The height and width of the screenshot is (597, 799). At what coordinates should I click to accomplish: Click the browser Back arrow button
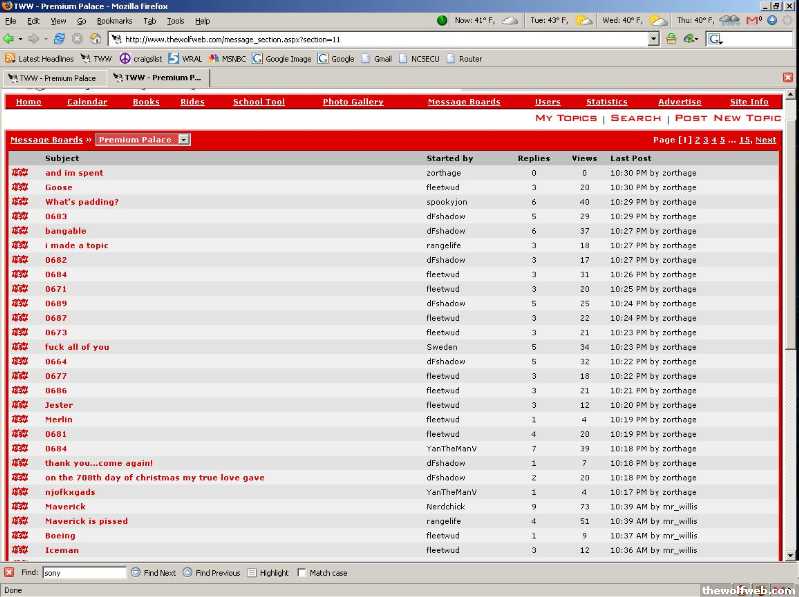tap(9, 39)
